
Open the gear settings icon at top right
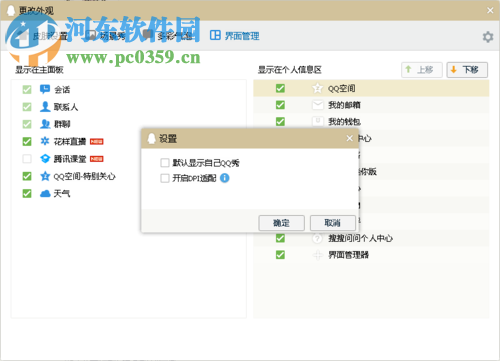tap(488, 37)
